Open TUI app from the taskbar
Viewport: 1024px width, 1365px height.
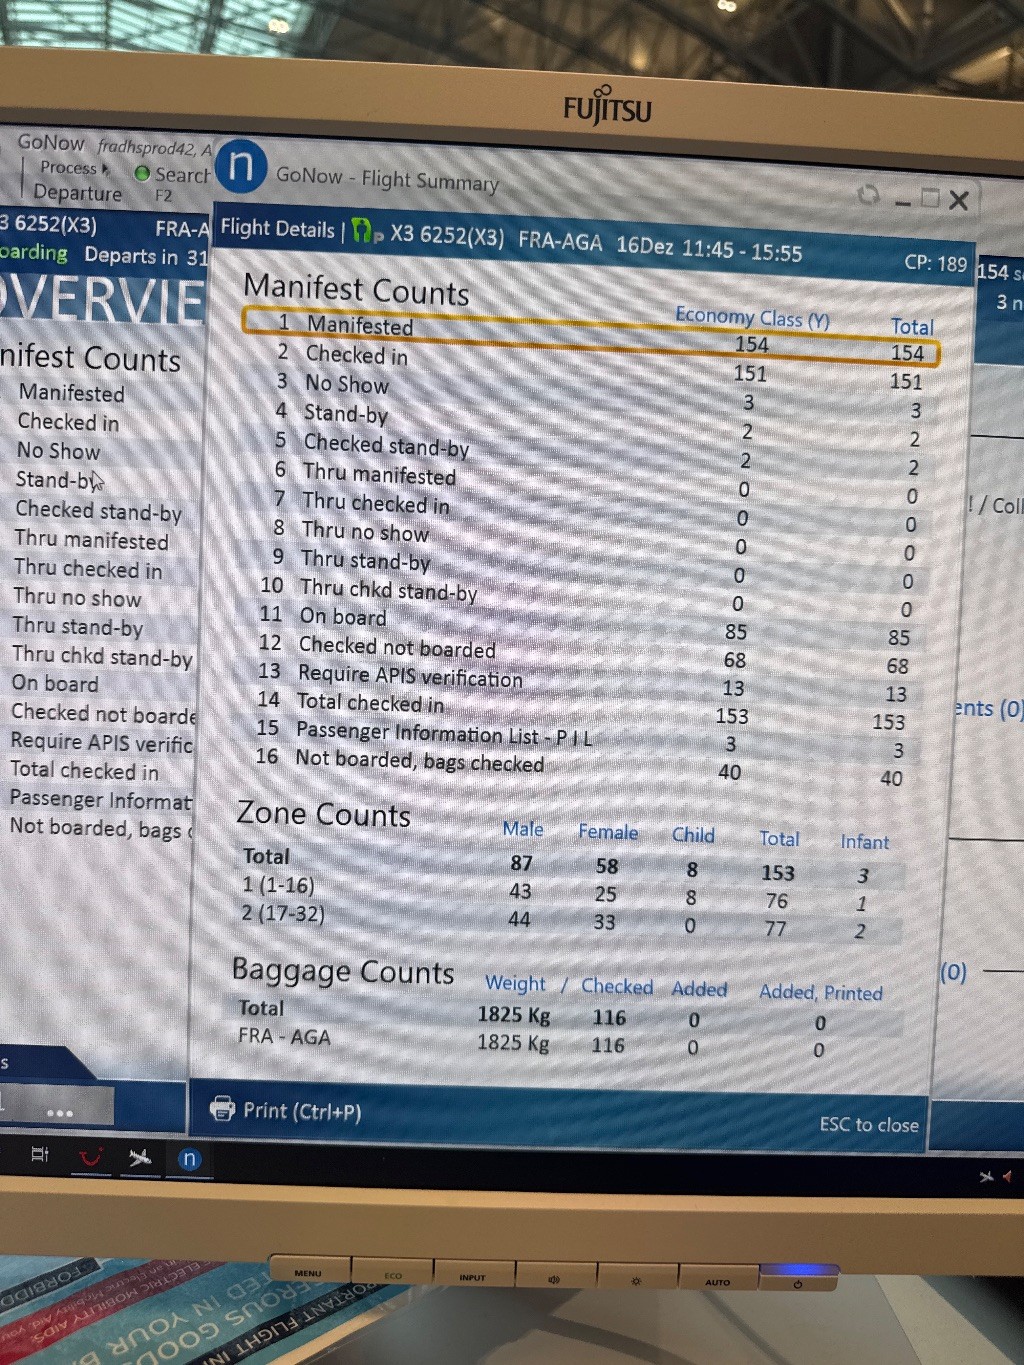91,1157
